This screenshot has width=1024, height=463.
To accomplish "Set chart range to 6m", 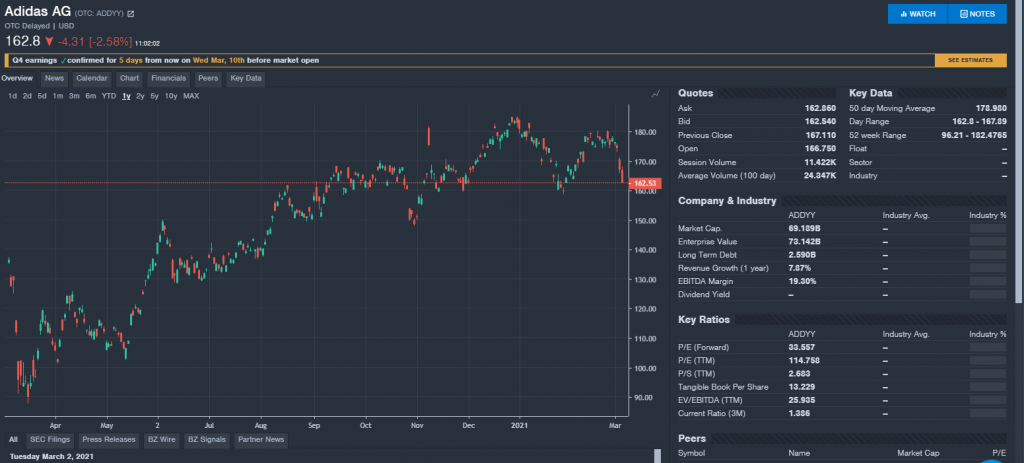I will coord(91,96).
